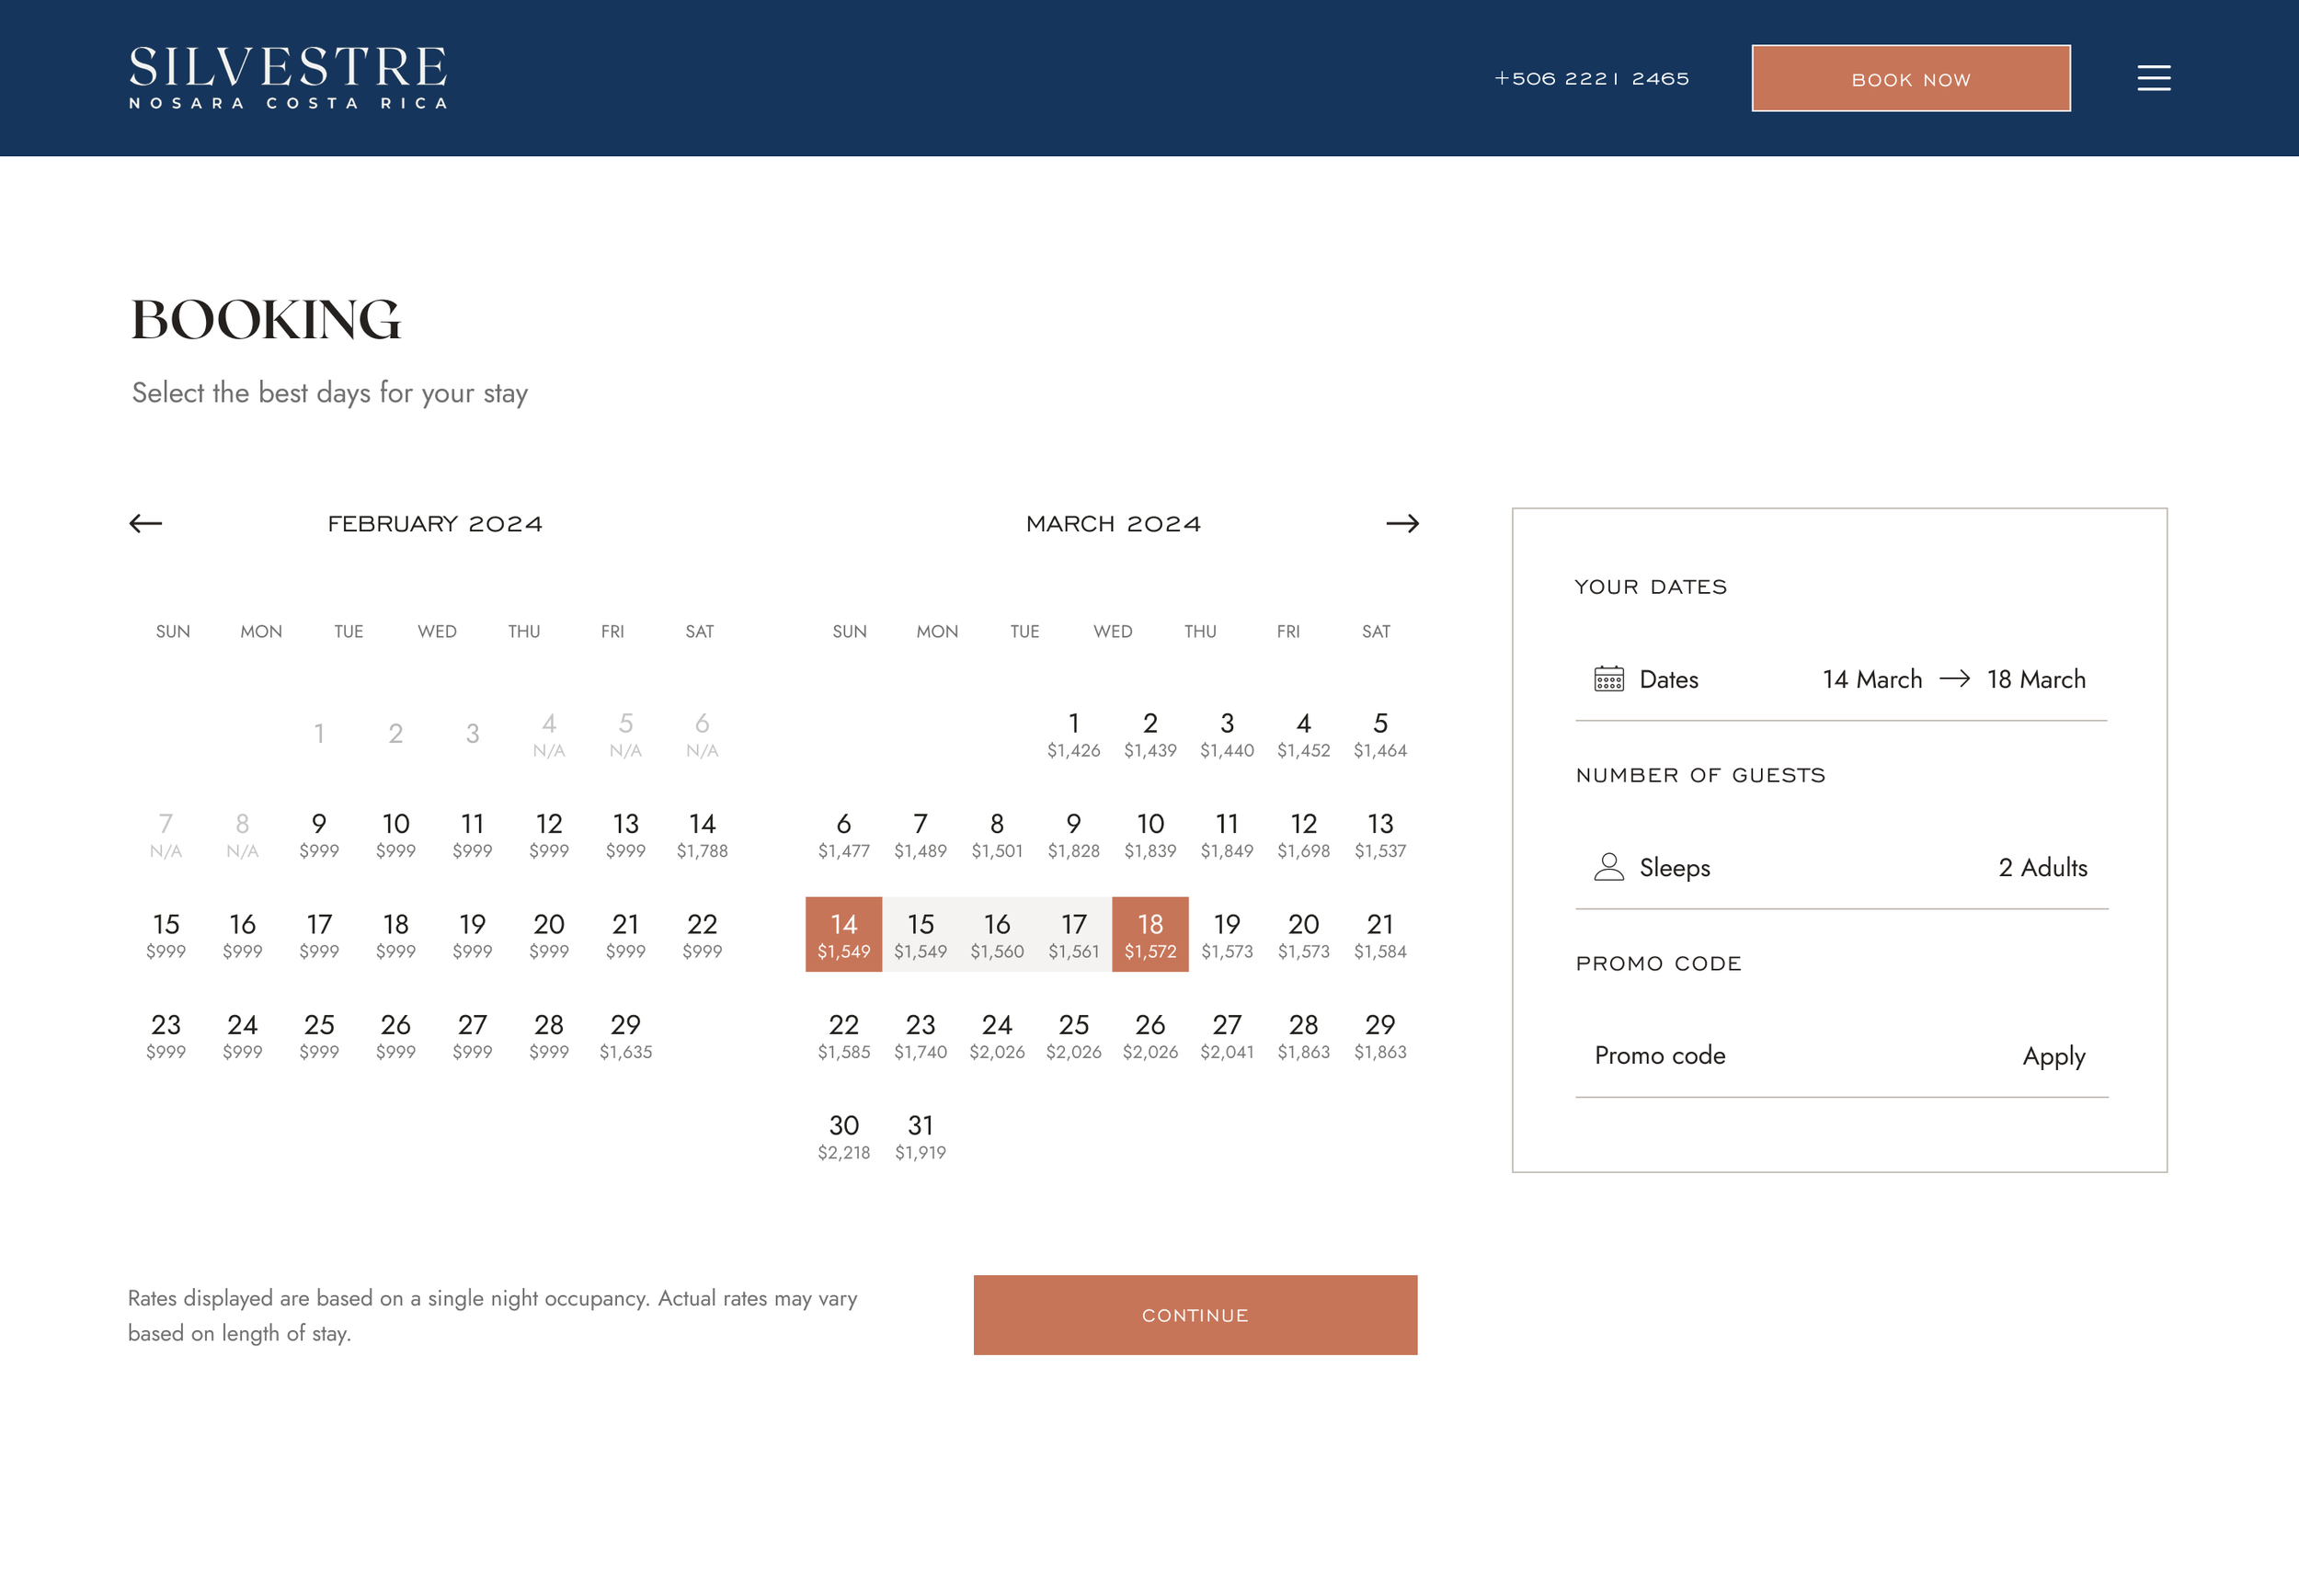This screenshot has width=2299, height=1596.
Task: Click the Silvestre Nosara logo
Action: [x=288, y=77]
